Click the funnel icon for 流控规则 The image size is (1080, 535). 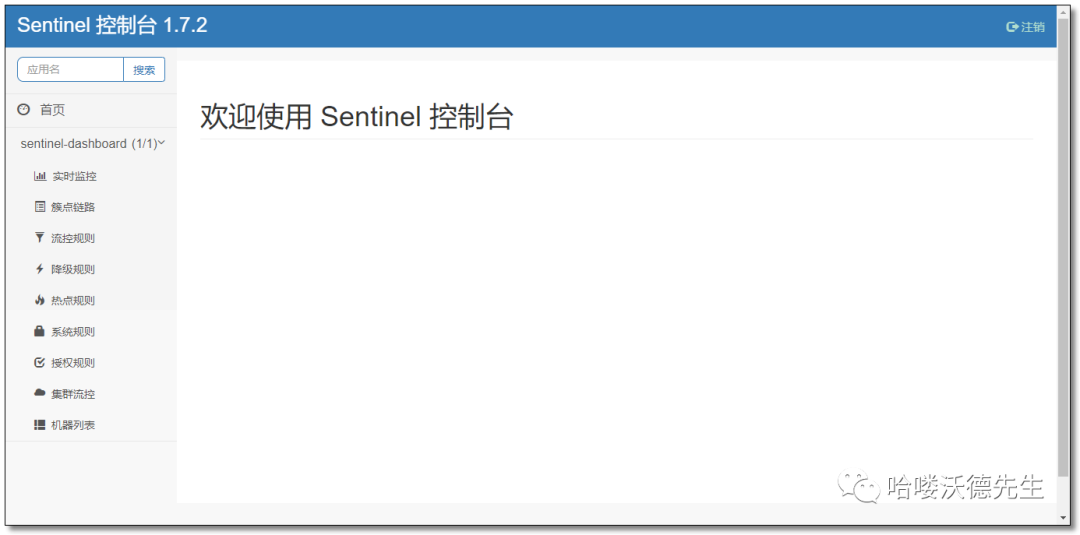point(40,238)
